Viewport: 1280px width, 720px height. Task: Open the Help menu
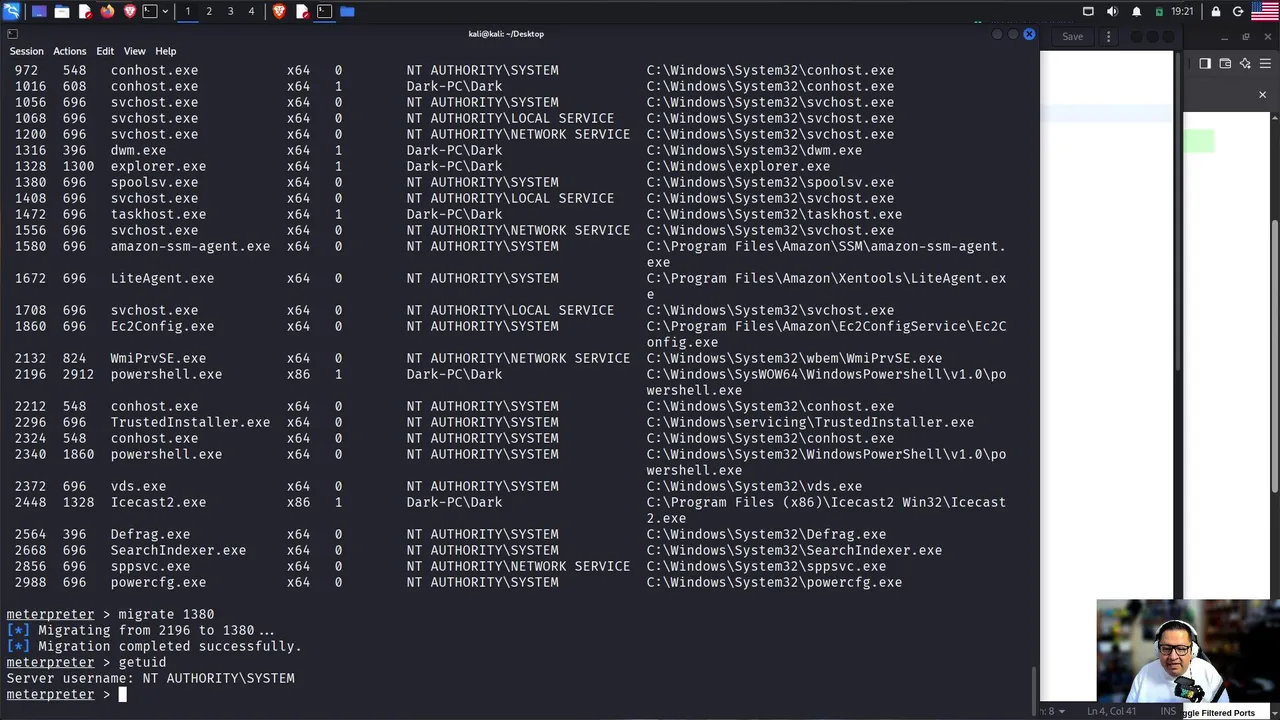[166, 51]
